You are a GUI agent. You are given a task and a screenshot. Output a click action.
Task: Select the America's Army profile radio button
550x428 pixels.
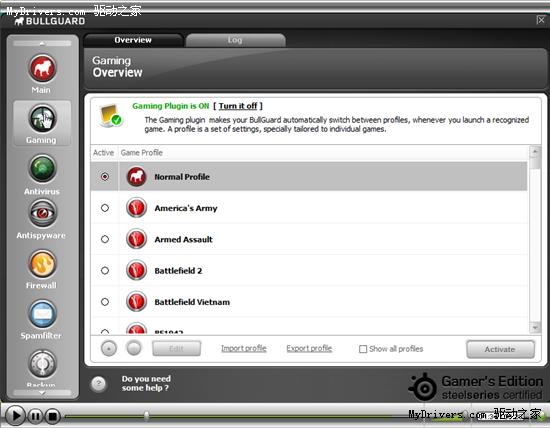tap(105, 208)
